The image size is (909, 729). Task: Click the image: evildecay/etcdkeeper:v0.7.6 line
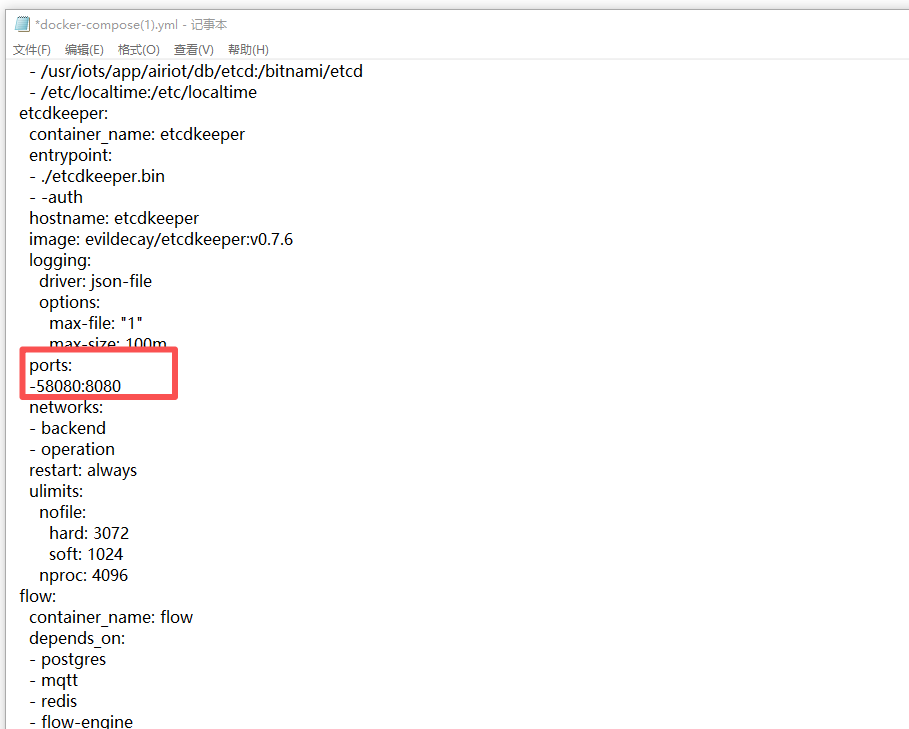tap(156, 238)
